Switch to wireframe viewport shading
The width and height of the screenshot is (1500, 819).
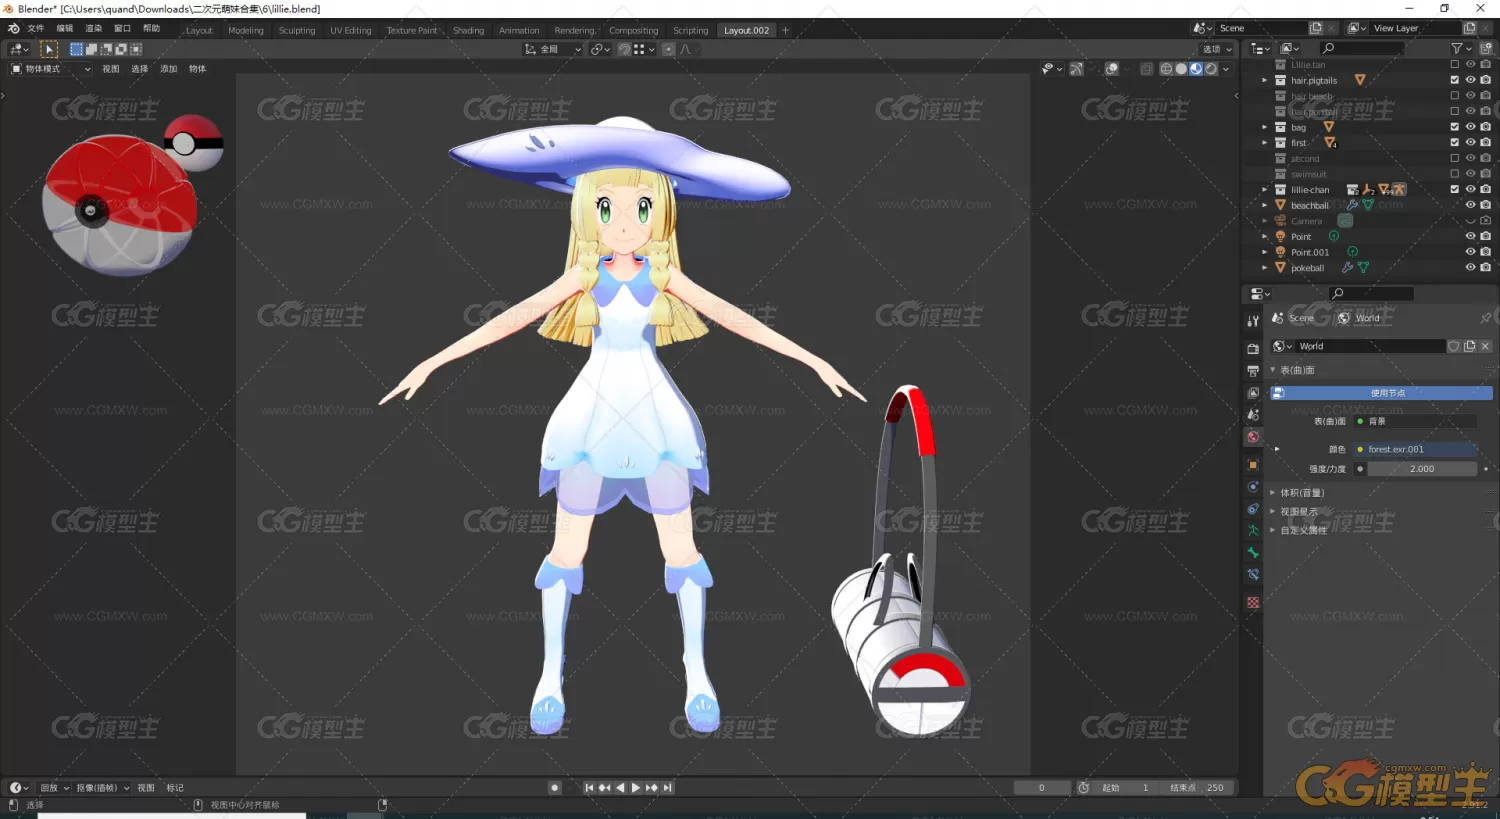coord(1166,69)
